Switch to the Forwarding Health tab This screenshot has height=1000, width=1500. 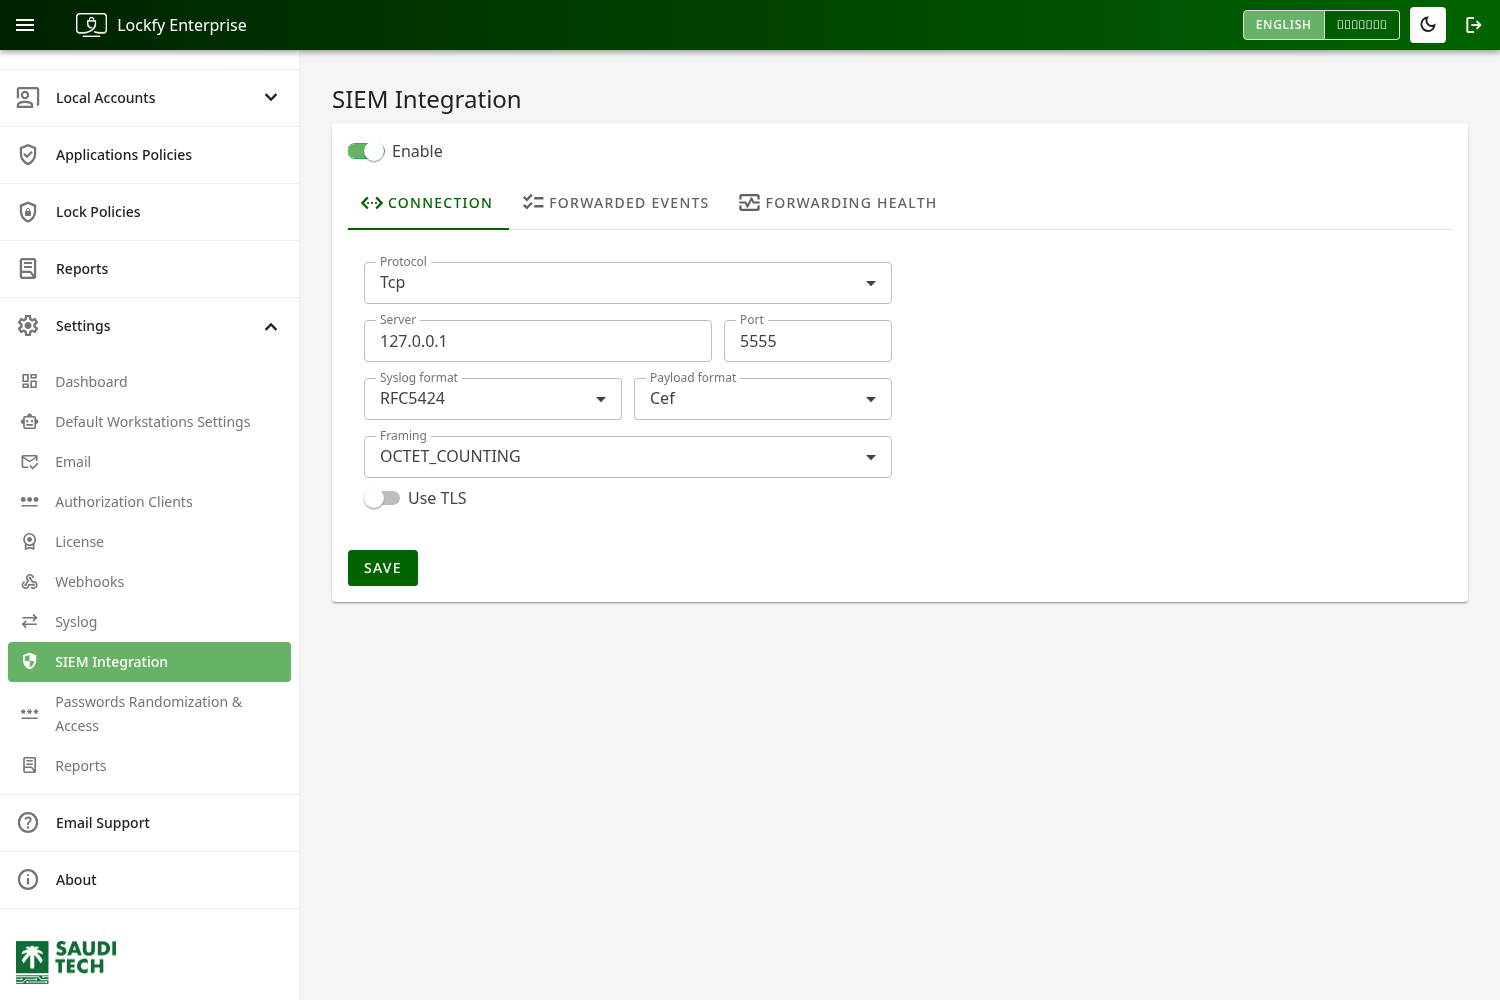pos(838,203)
